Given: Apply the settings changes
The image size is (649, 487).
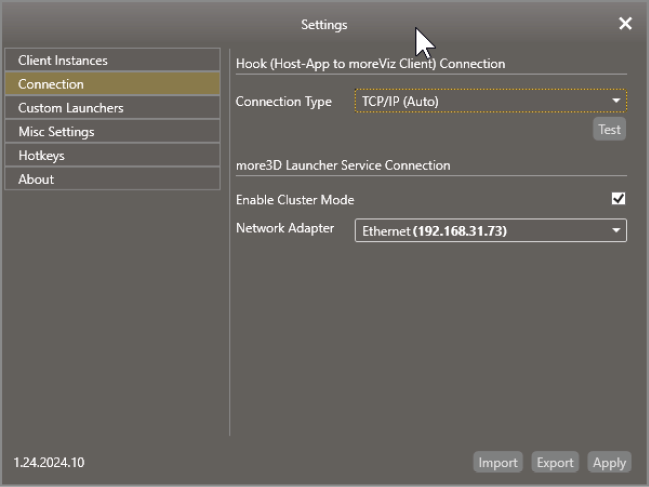Looking at the screenshot, I should (x=609, y=462).
